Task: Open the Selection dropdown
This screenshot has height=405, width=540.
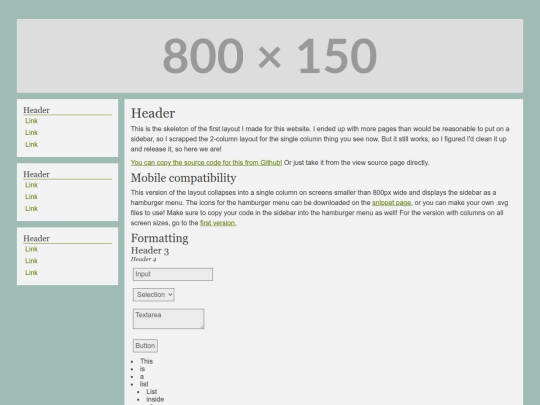Action: pyautogui.click(x=154, y=295)
